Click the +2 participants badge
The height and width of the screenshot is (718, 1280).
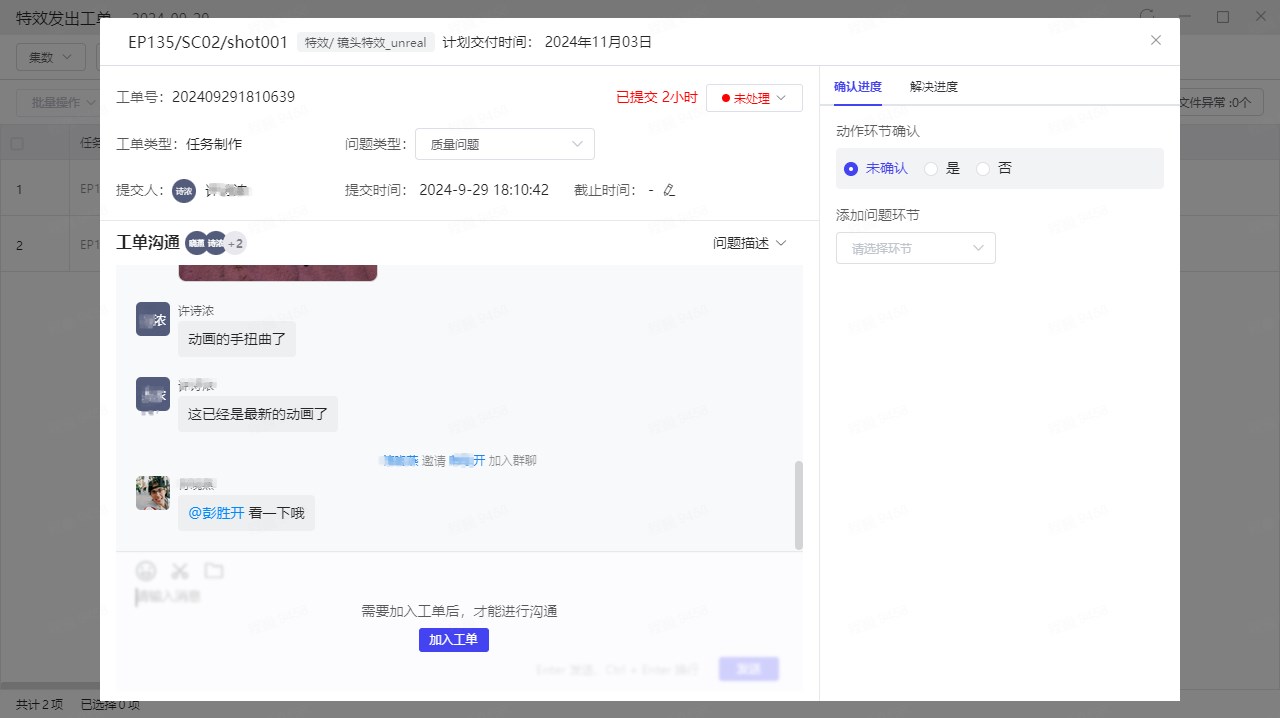pos(236,243)
